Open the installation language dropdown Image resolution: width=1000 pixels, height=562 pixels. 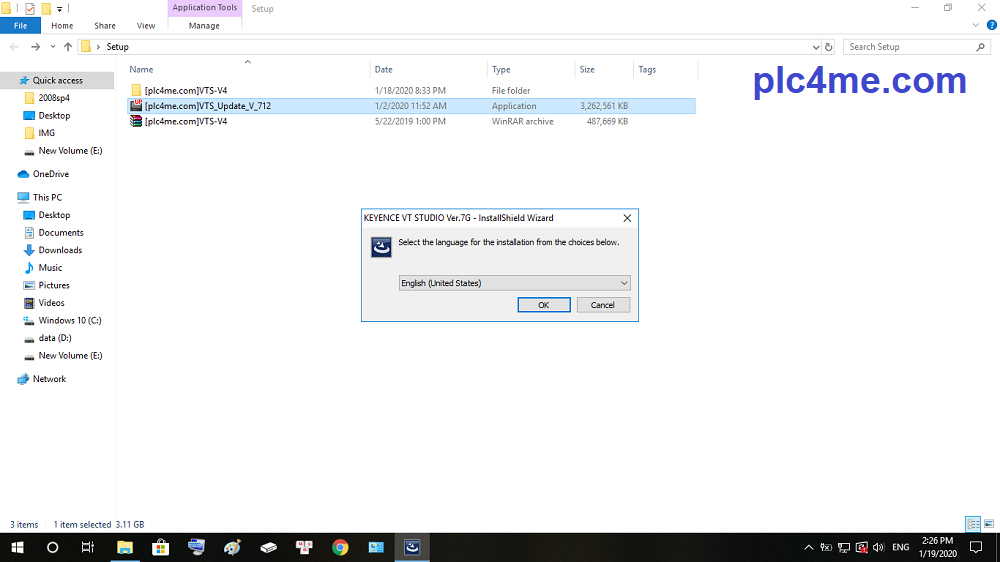(514, 283)
